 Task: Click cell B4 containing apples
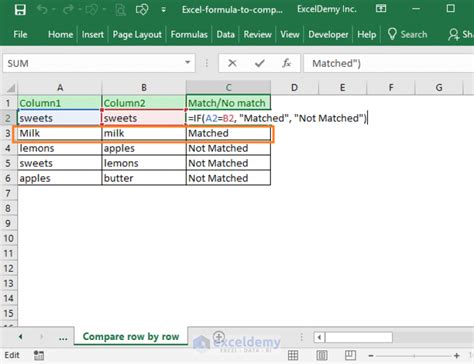tap(144, 148)
